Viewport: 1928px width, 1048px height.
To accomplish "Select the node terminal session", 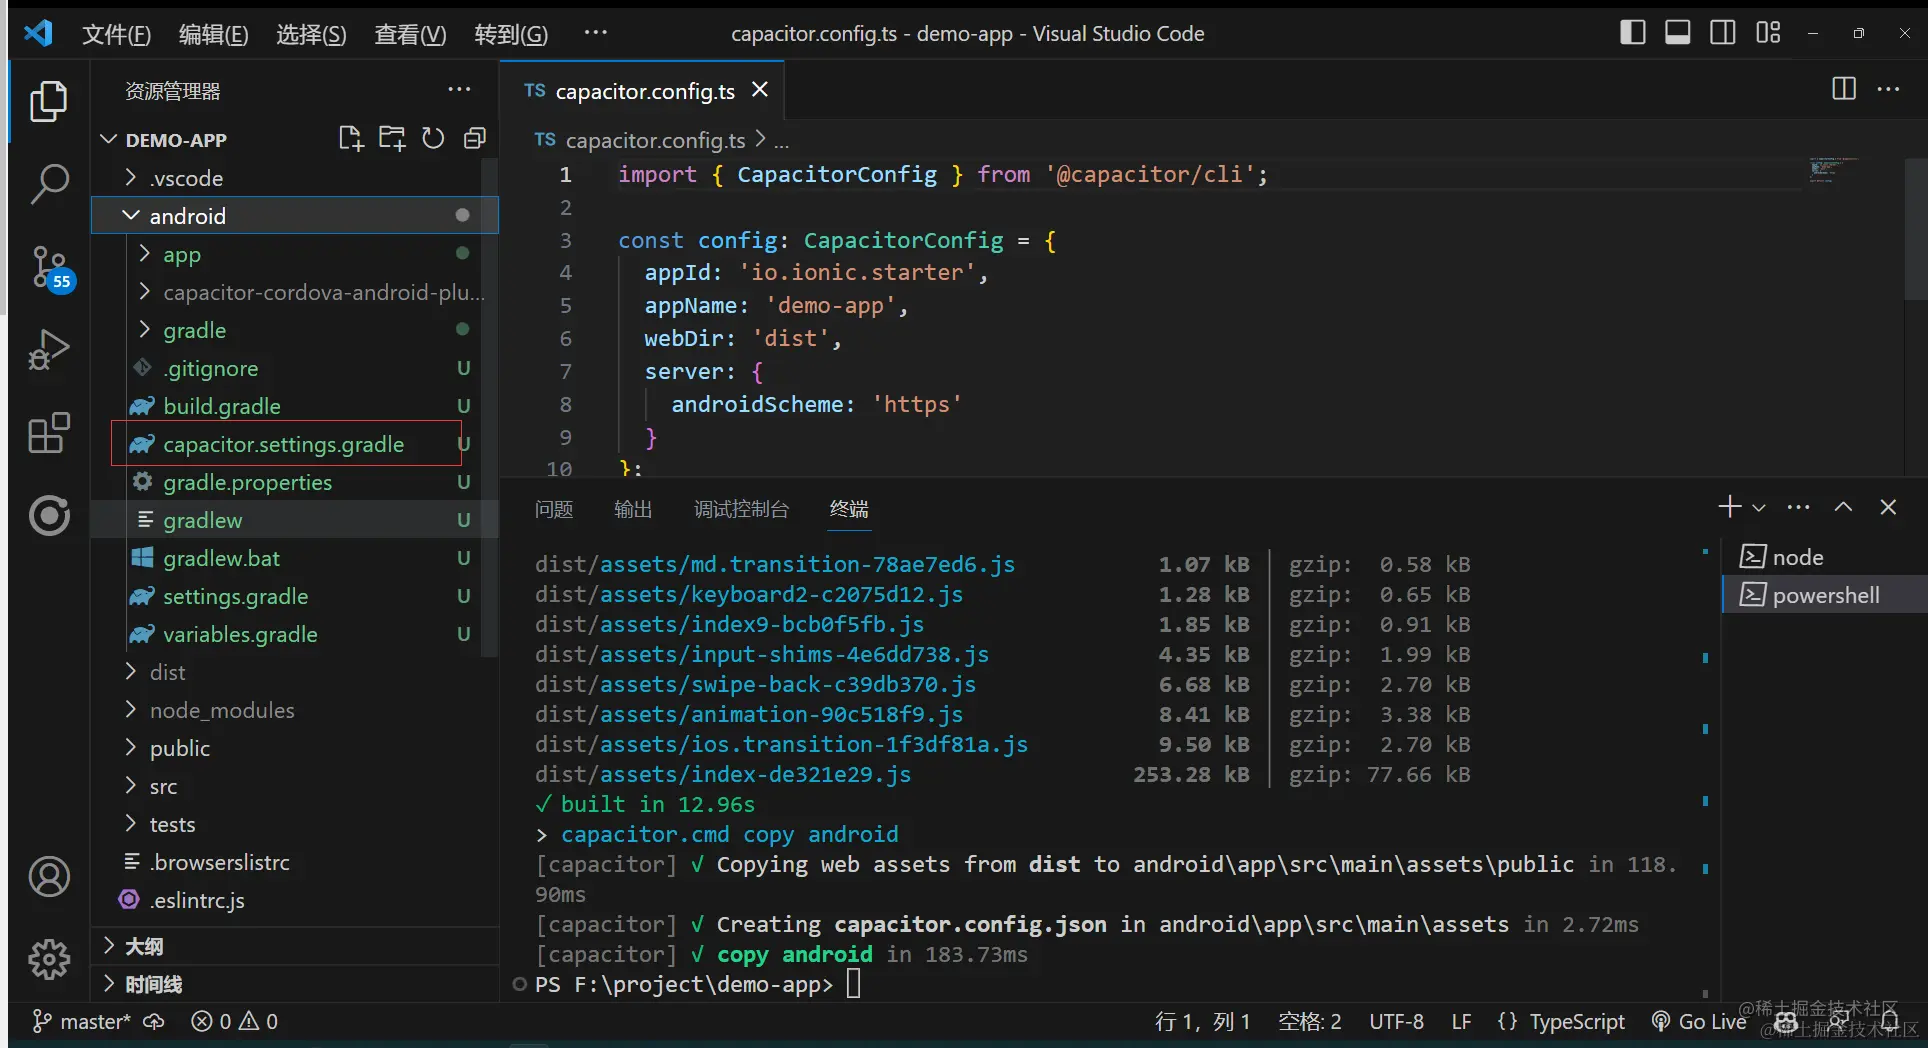I will tap(1824, 557).
